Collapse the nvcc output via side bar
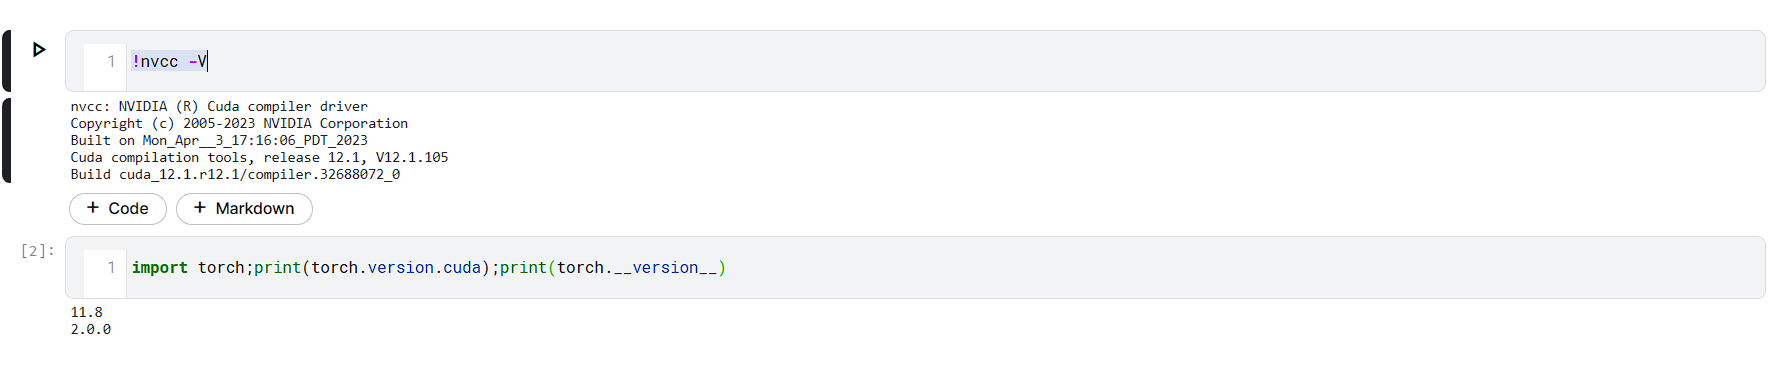The image size is (1779, 374). pyautogui.click(x=7, y=140)
